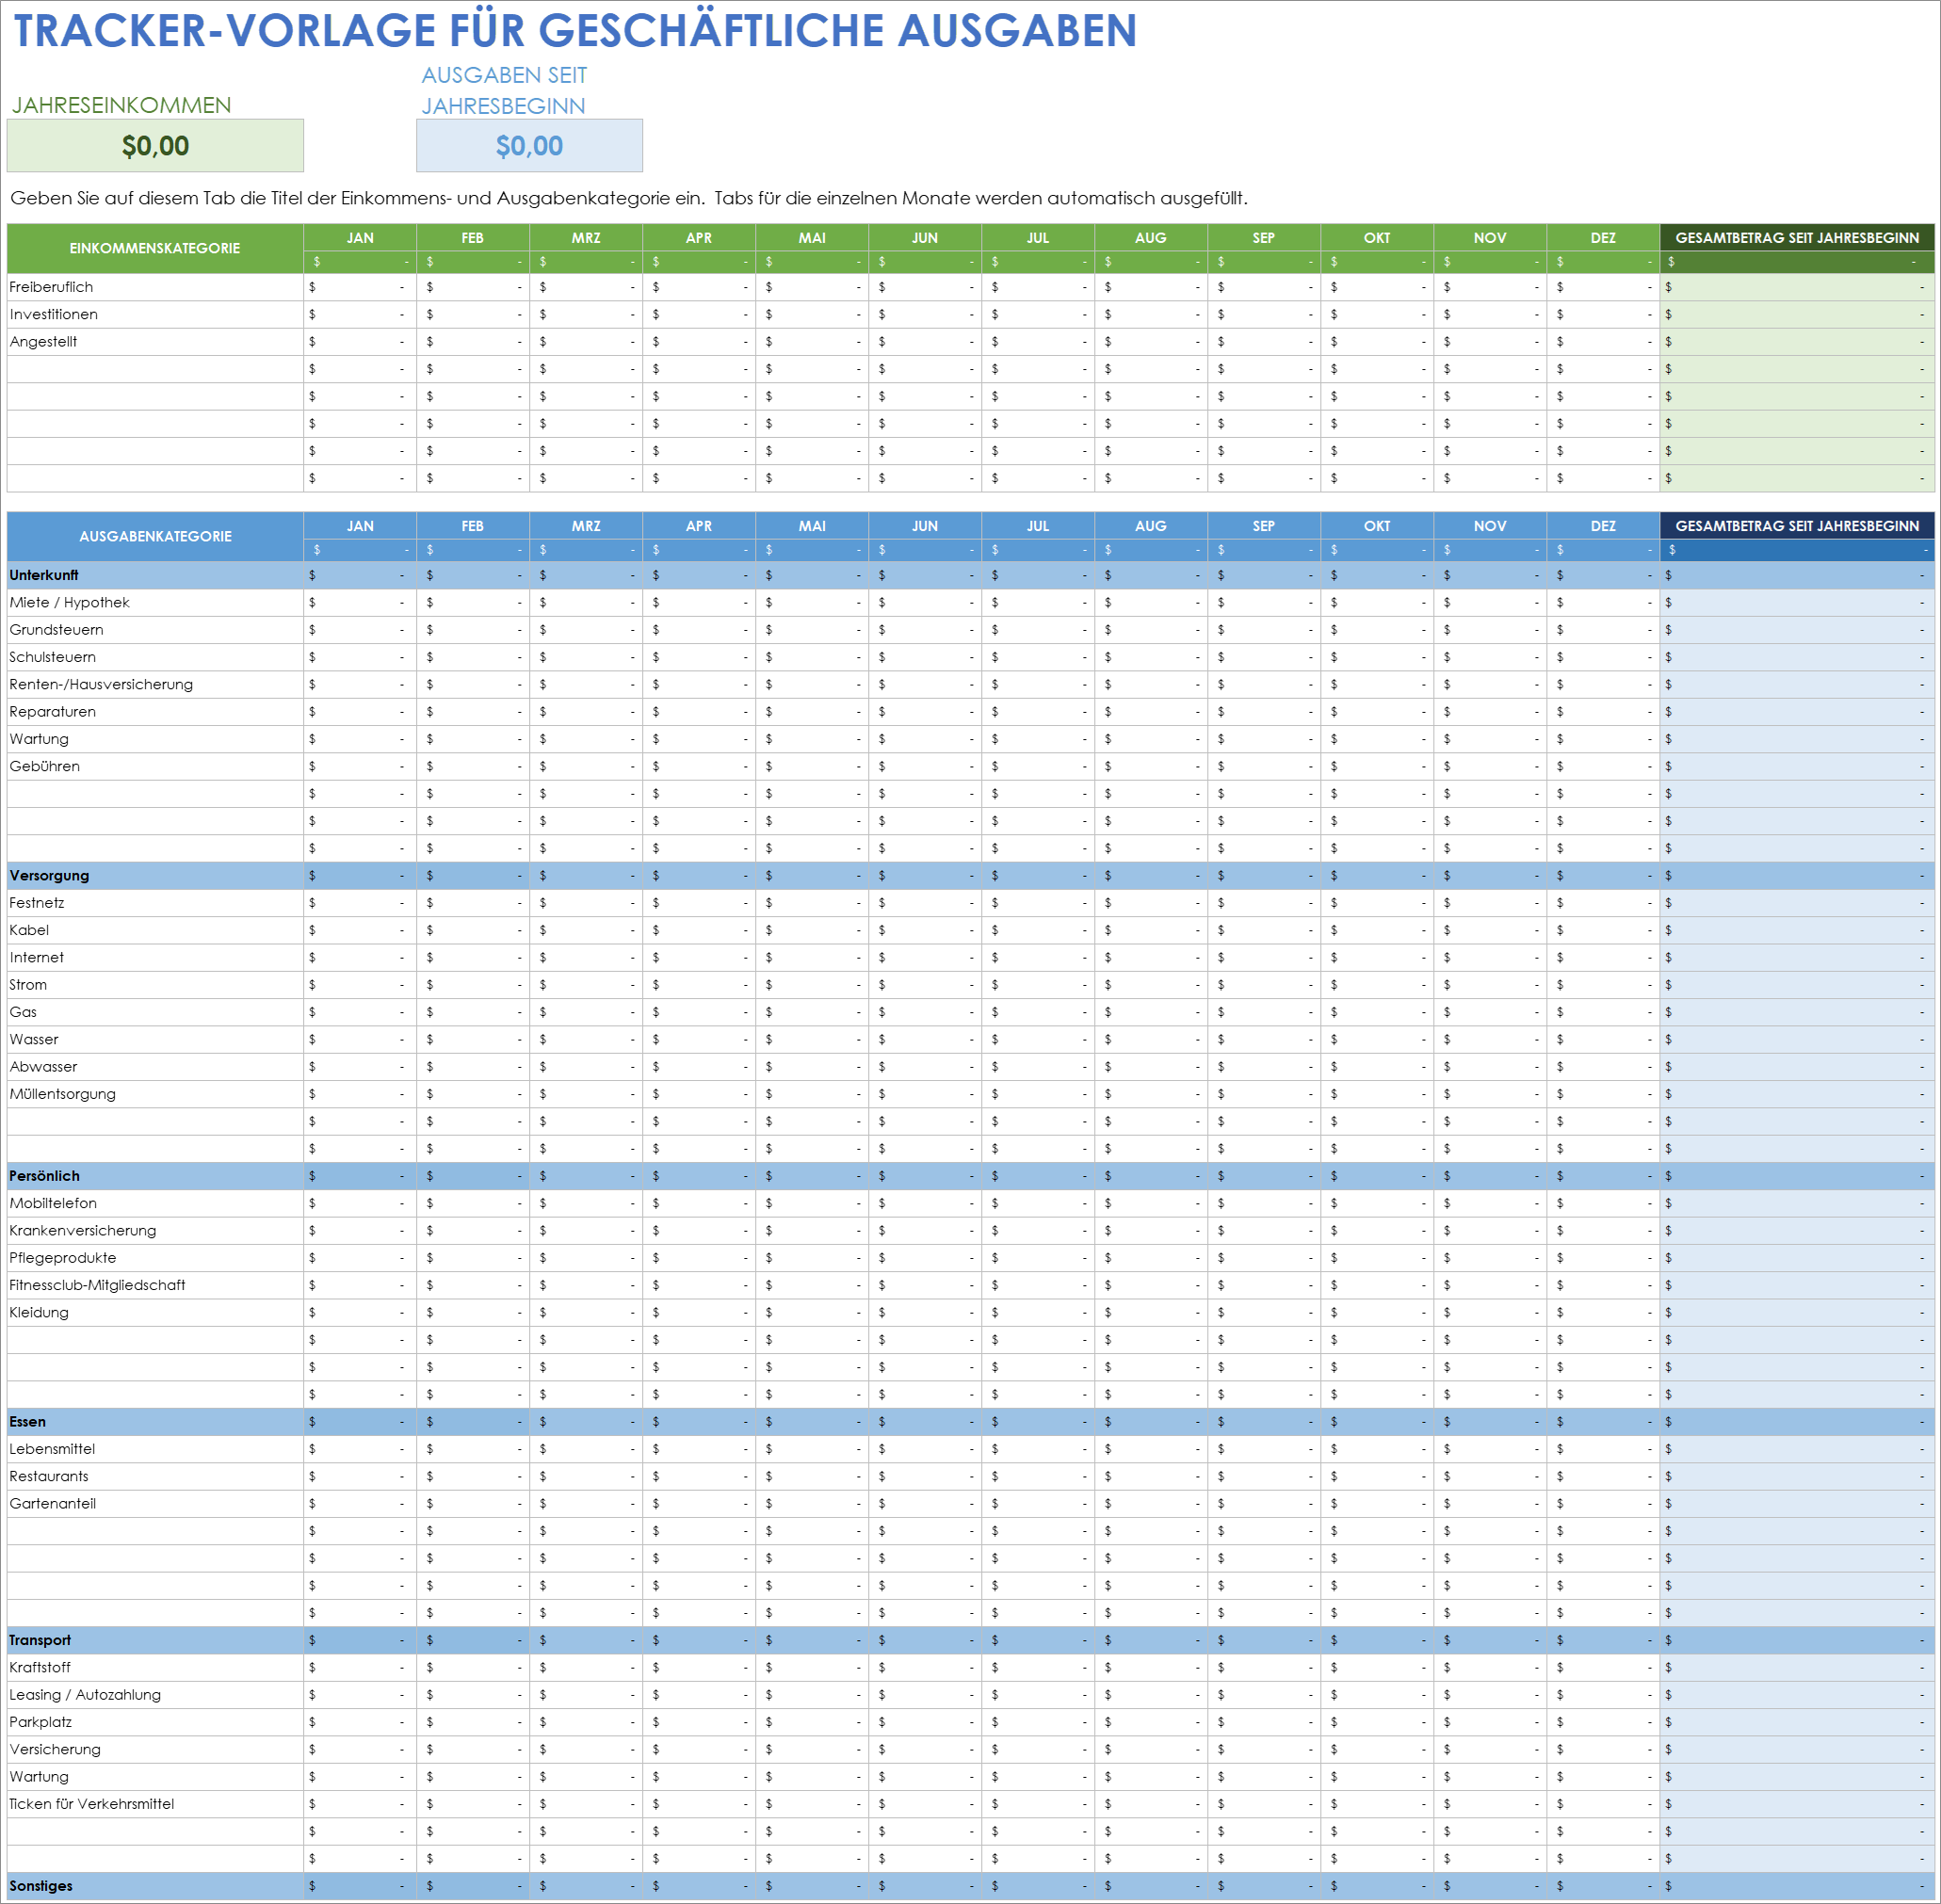Select the Versicherung row label
Viewport: 1941px width, 1904px height.
[x=155, y=1750]
